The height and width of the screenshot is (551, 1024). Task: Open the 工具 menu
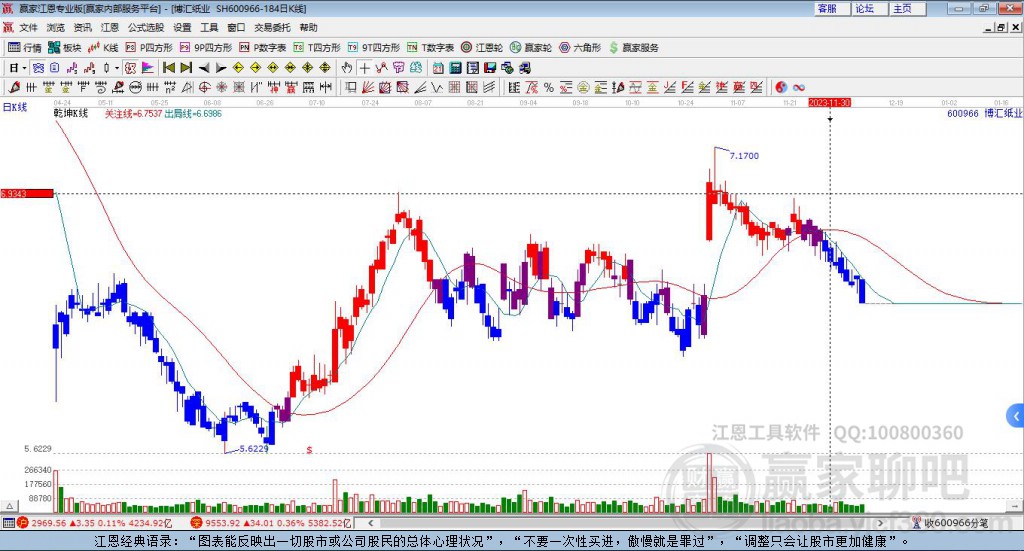[209, 27]
